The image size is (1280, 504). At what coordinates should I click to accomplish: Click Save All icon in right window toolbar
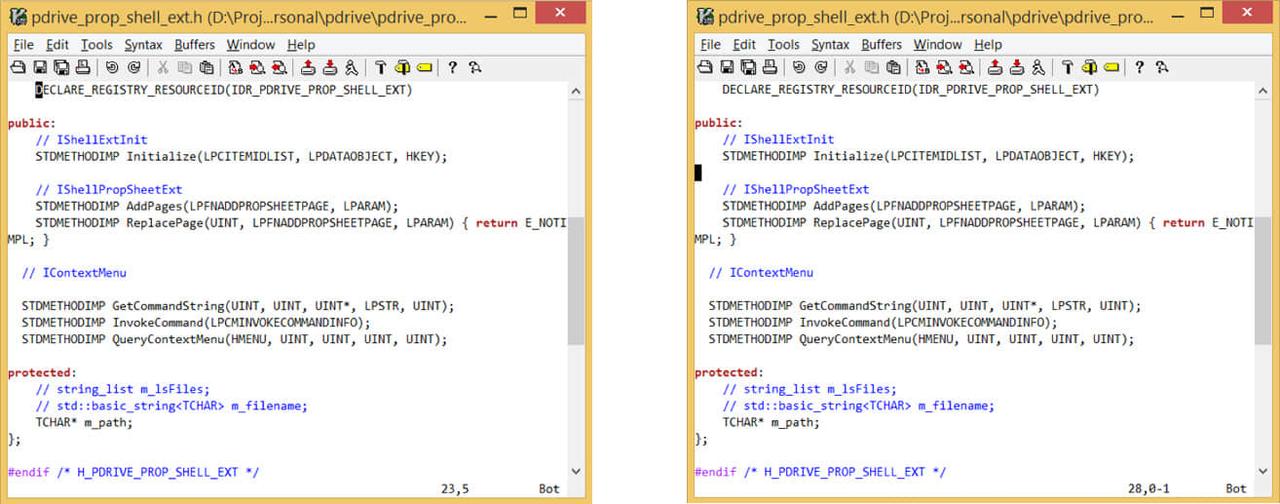(x=747, y=68)
